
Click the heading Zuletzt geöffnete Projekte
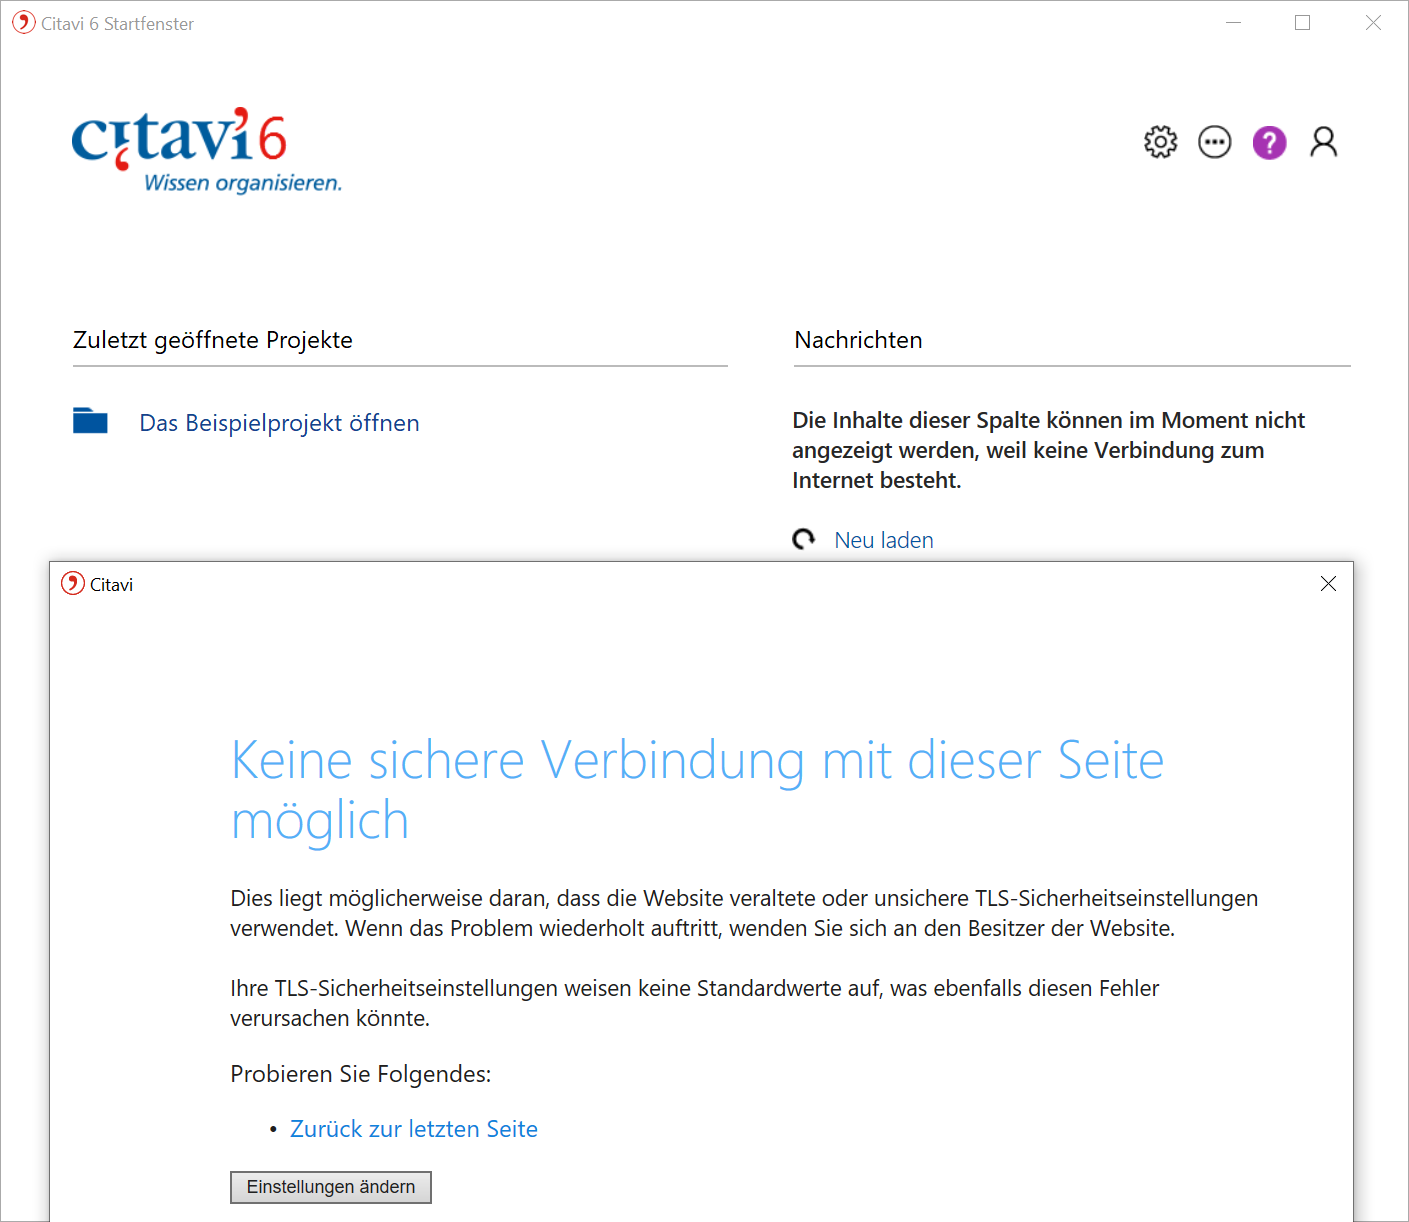[x=213, y=340]
